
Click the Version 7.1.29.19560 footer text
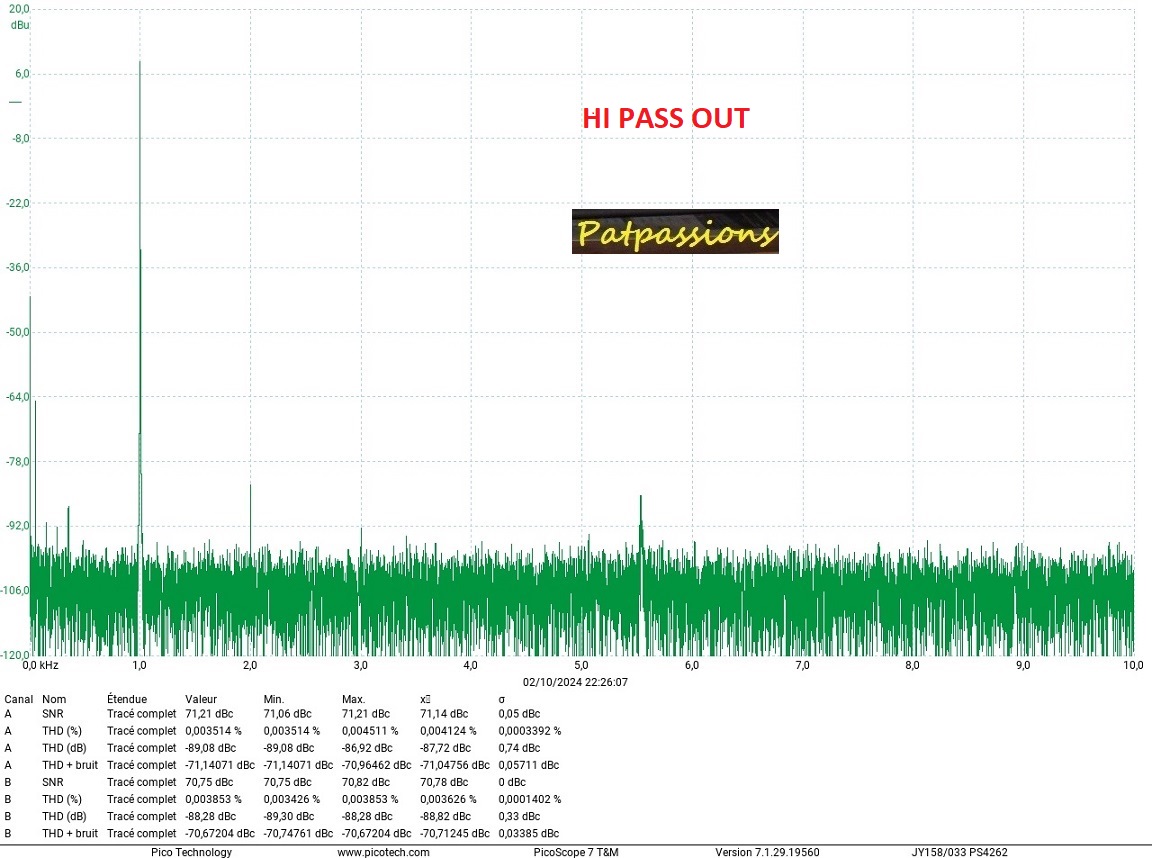click(x=767, y=852)
